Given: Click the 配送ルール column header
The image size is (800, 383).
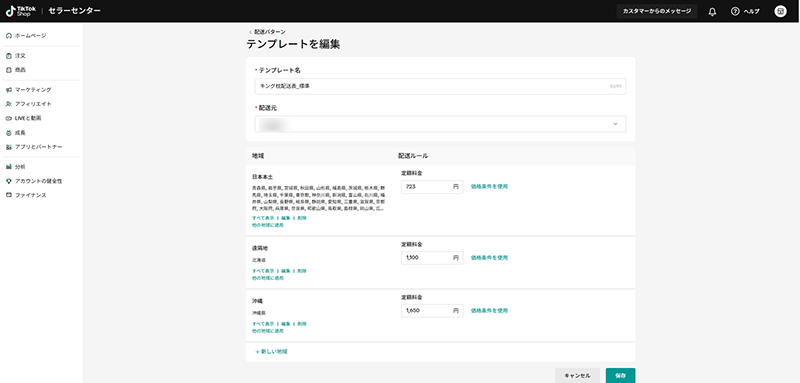Looking at the screenshot, I should point(413,156).
